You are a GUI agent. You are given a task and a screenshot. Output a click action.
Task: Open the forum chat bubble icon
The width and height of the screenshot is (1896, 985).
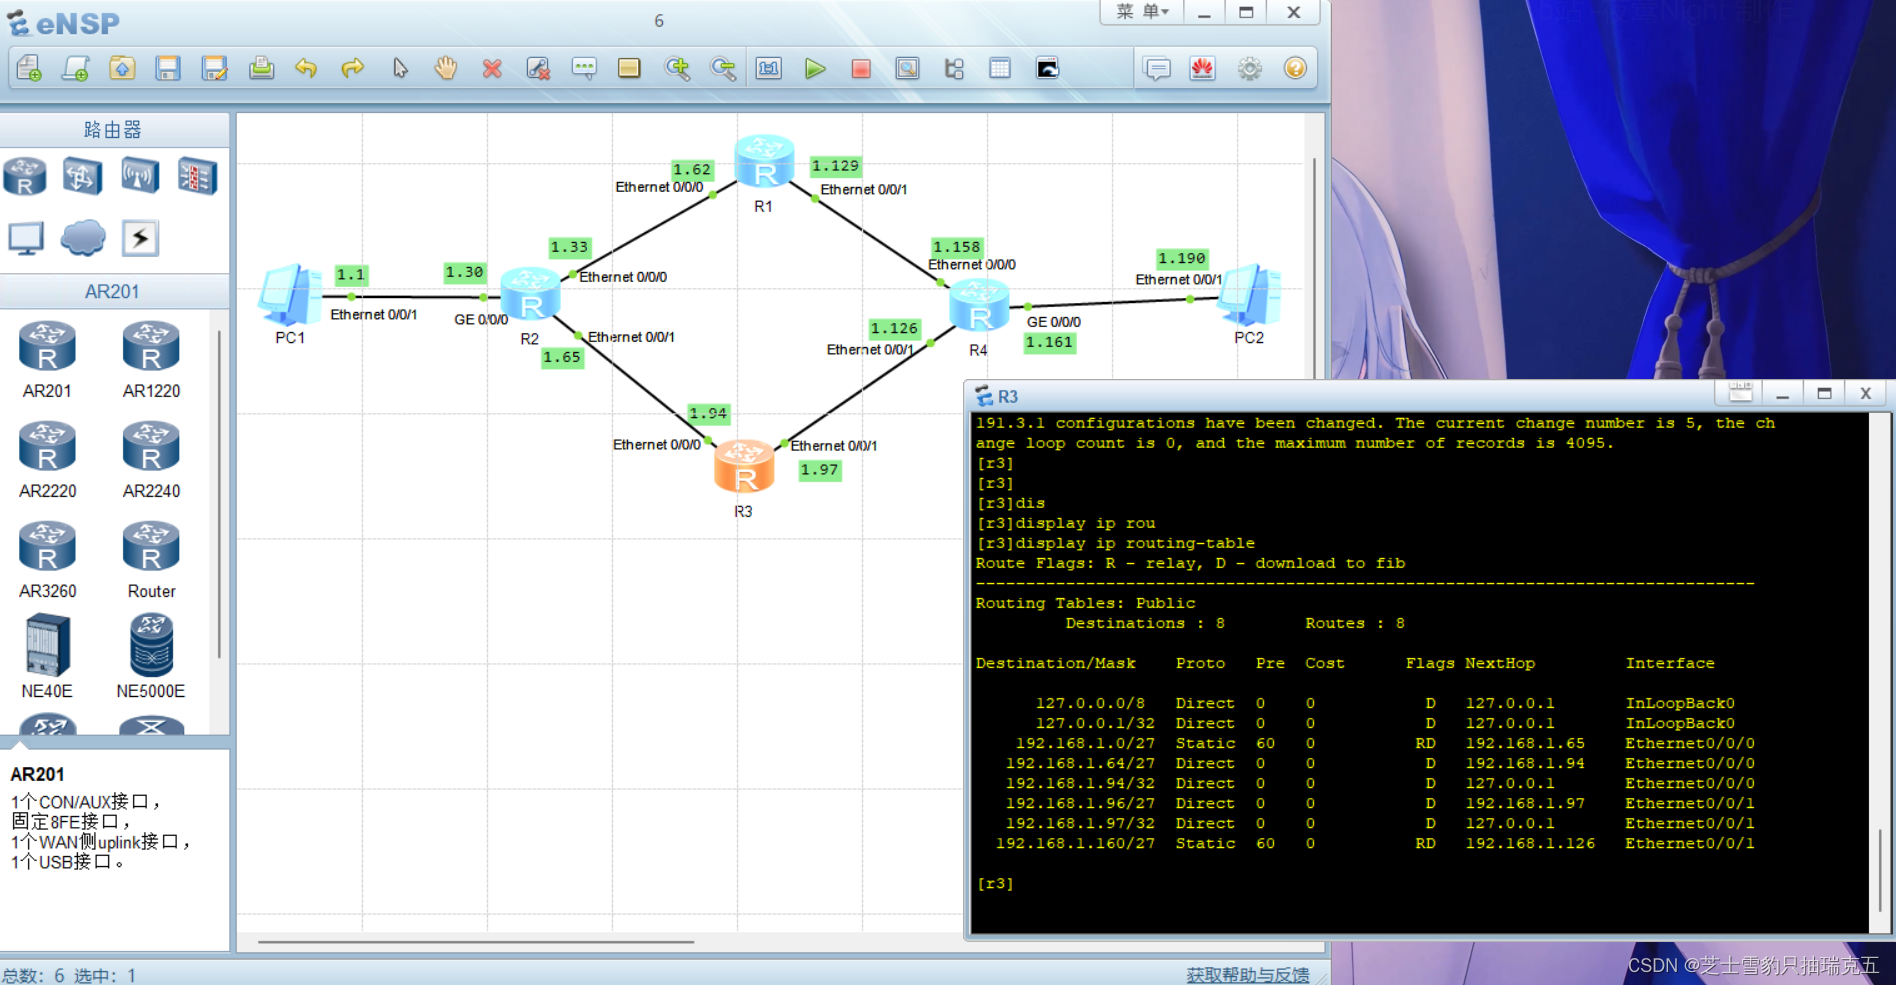[1157, 68]
